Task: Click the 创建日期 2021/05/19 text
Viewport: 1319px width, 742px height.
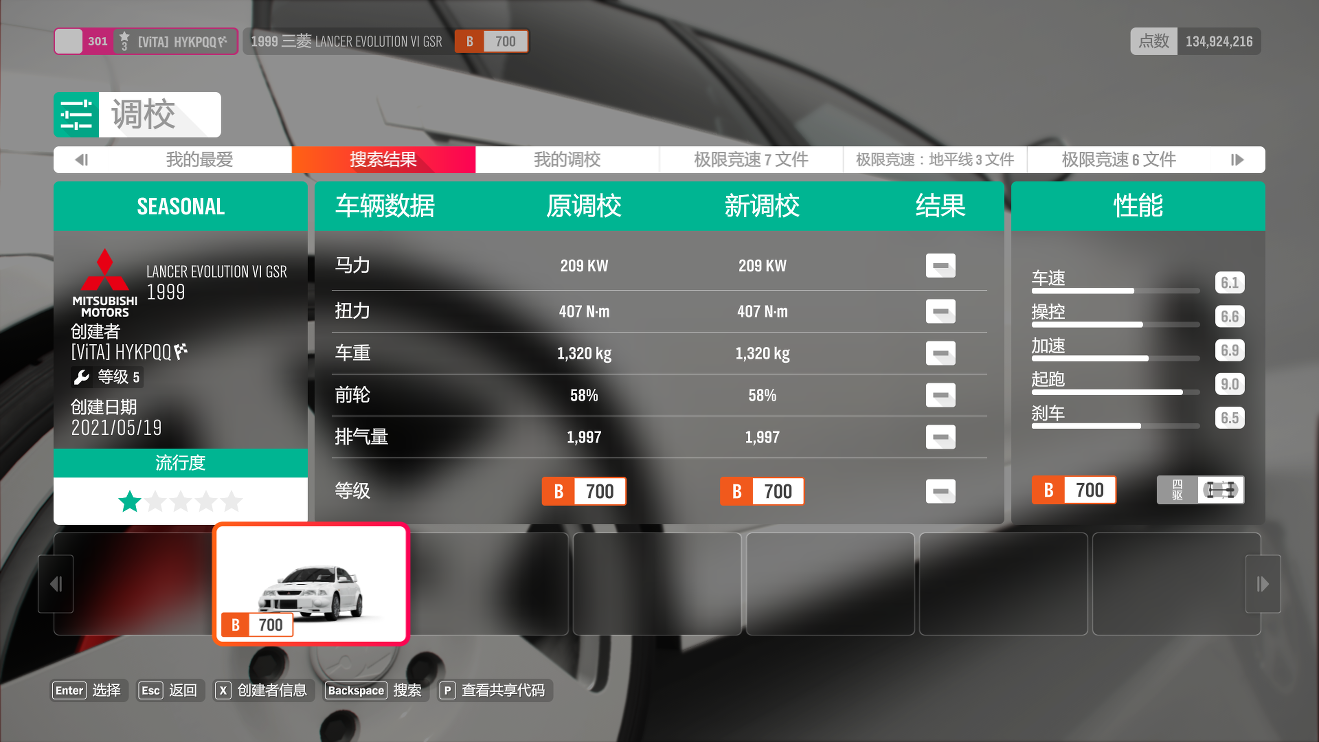Action: tap(116, 417)
